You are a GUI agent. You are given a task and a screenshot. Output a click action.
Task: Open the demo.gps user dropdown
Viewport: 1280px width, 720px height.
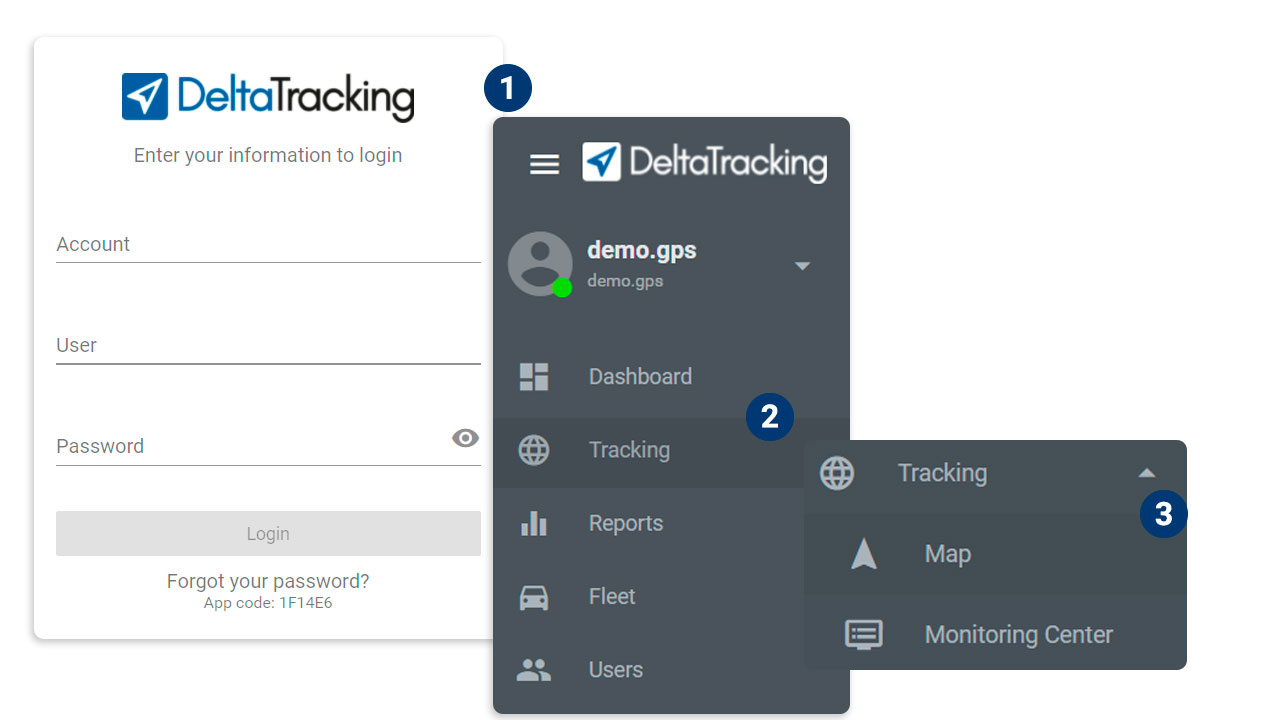coord(802,265)
